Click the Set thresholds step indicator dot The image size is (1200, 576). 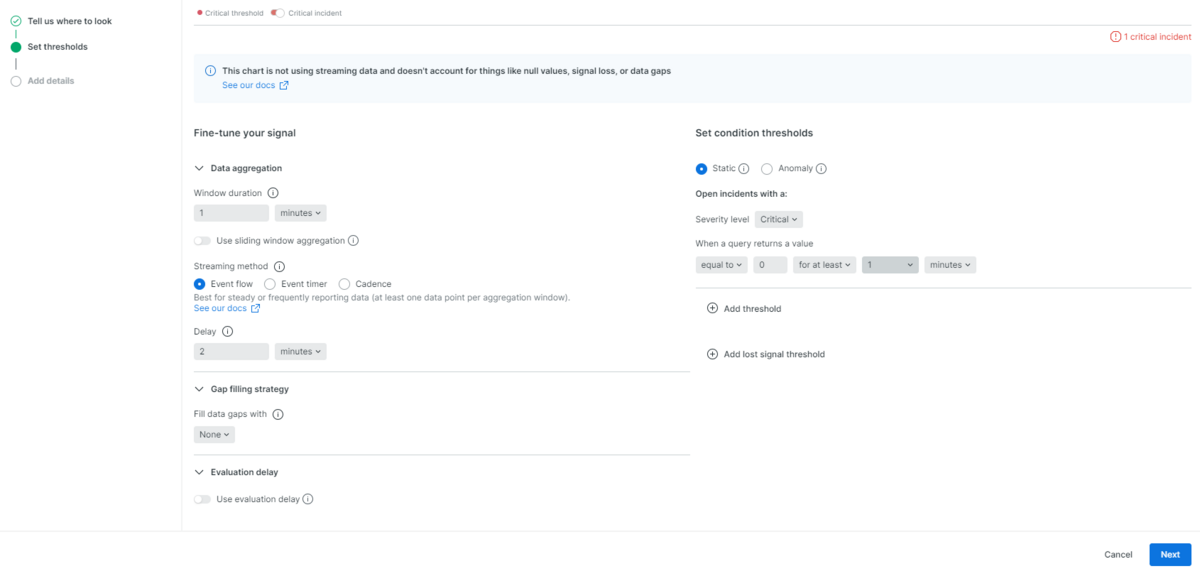click(16, 47)
